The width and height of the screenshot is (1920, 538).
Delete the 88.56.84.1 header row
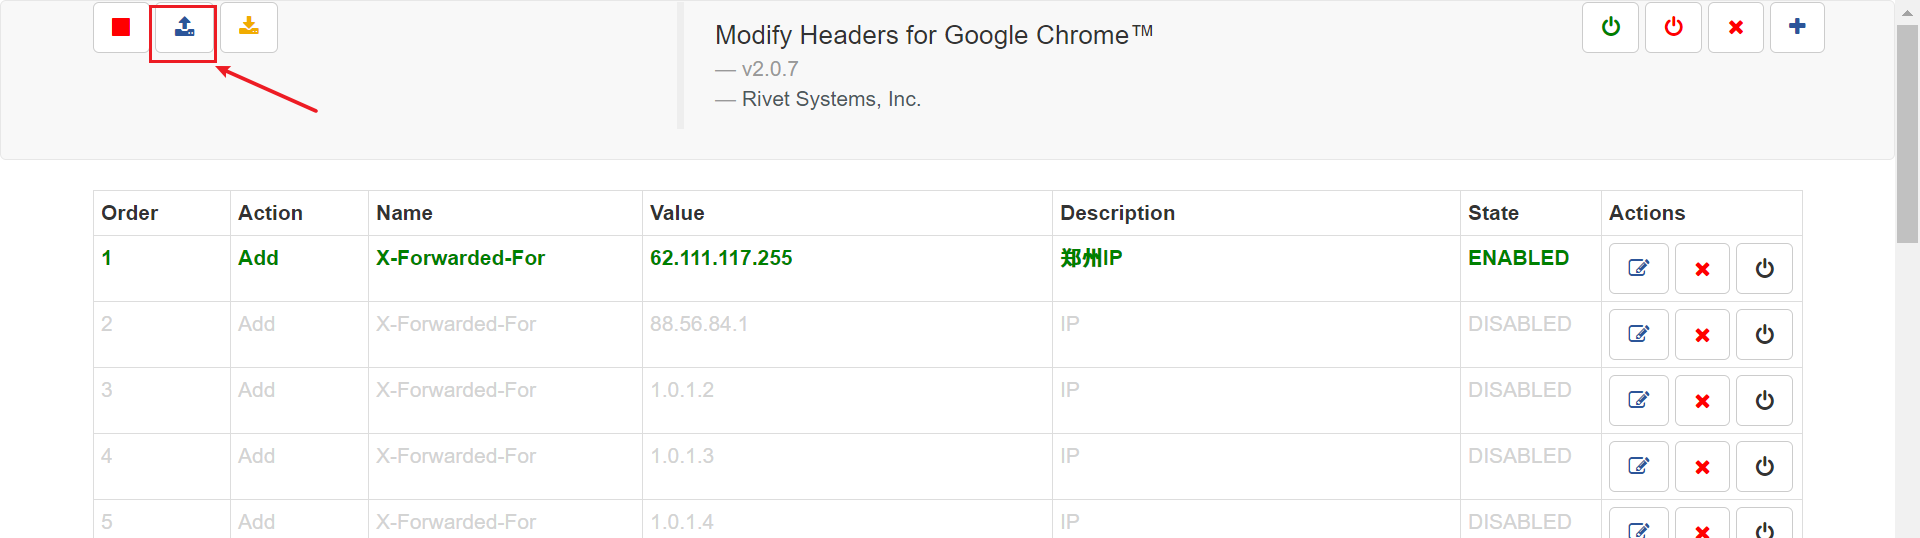[x=1702, y=334]
